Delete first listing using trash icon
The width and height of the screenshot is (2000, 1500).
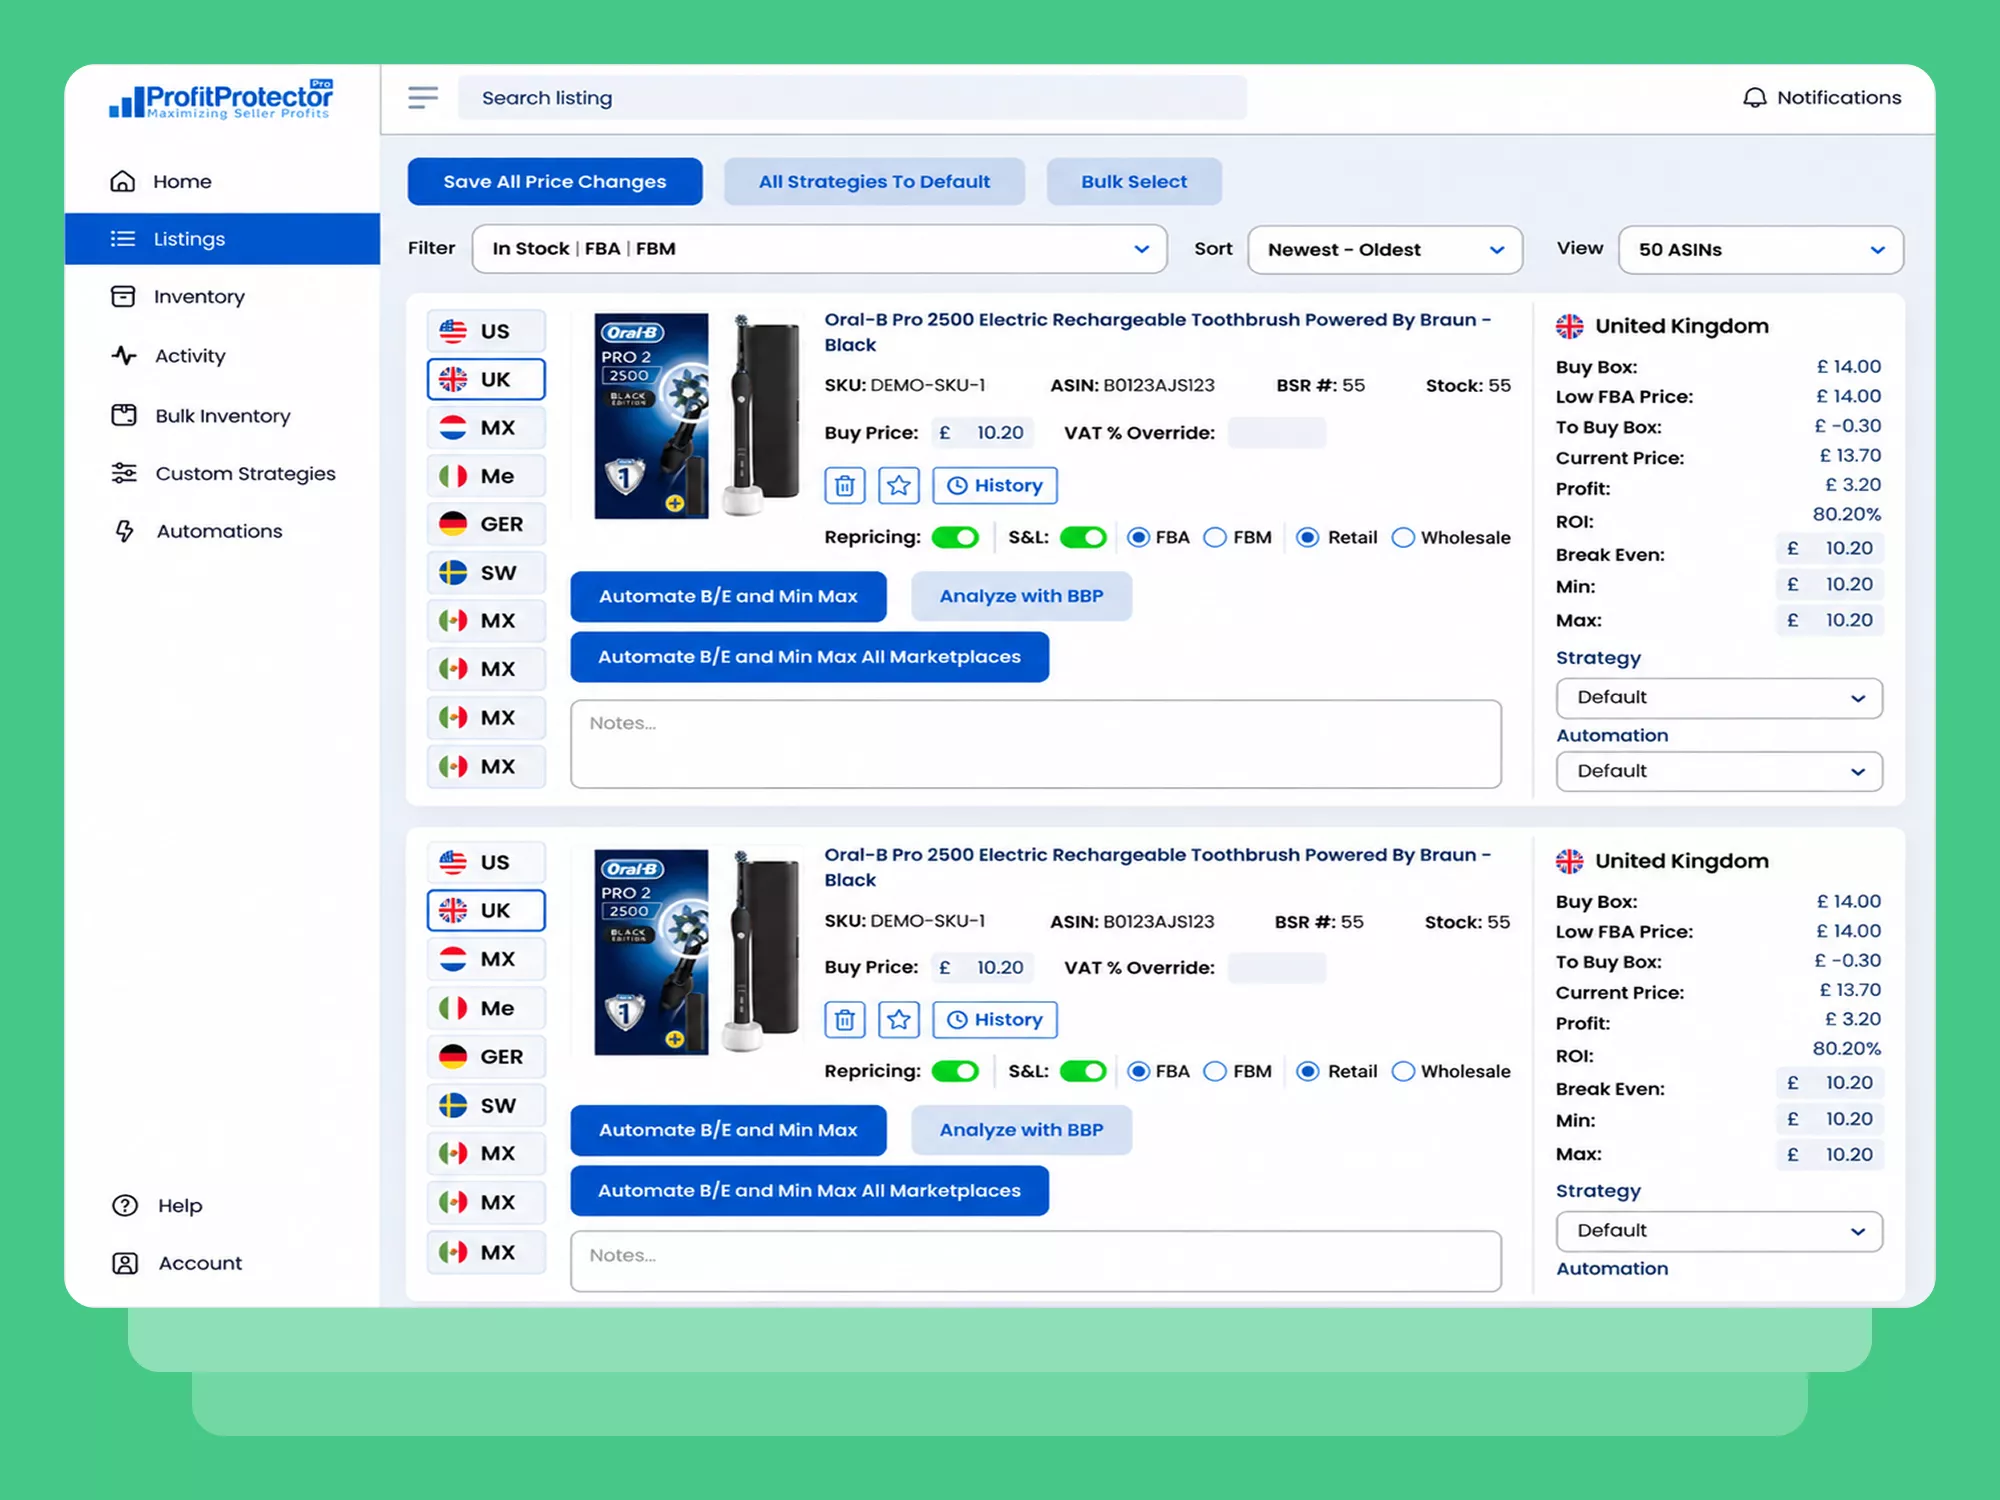point(845,485)
